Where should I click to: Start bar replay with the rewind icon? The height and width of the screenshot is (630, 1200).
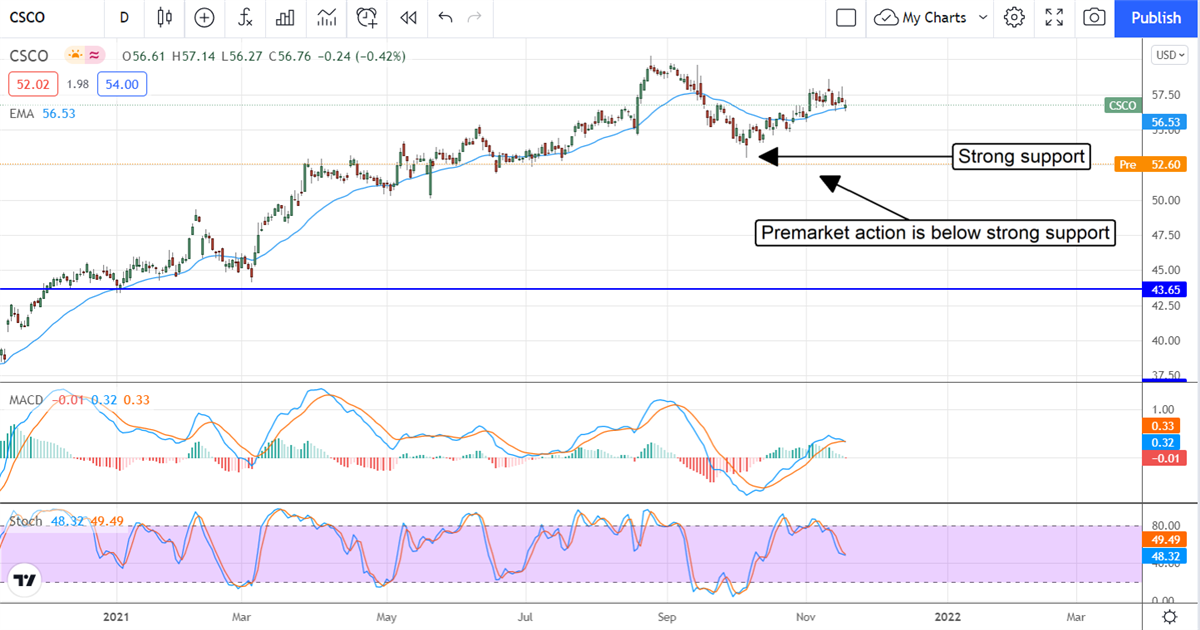(x=407, y=17)
